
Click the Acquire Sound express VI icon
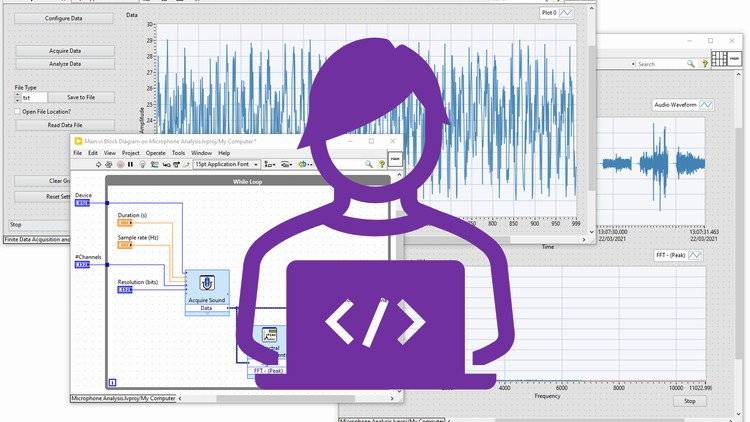click(207, 283)
